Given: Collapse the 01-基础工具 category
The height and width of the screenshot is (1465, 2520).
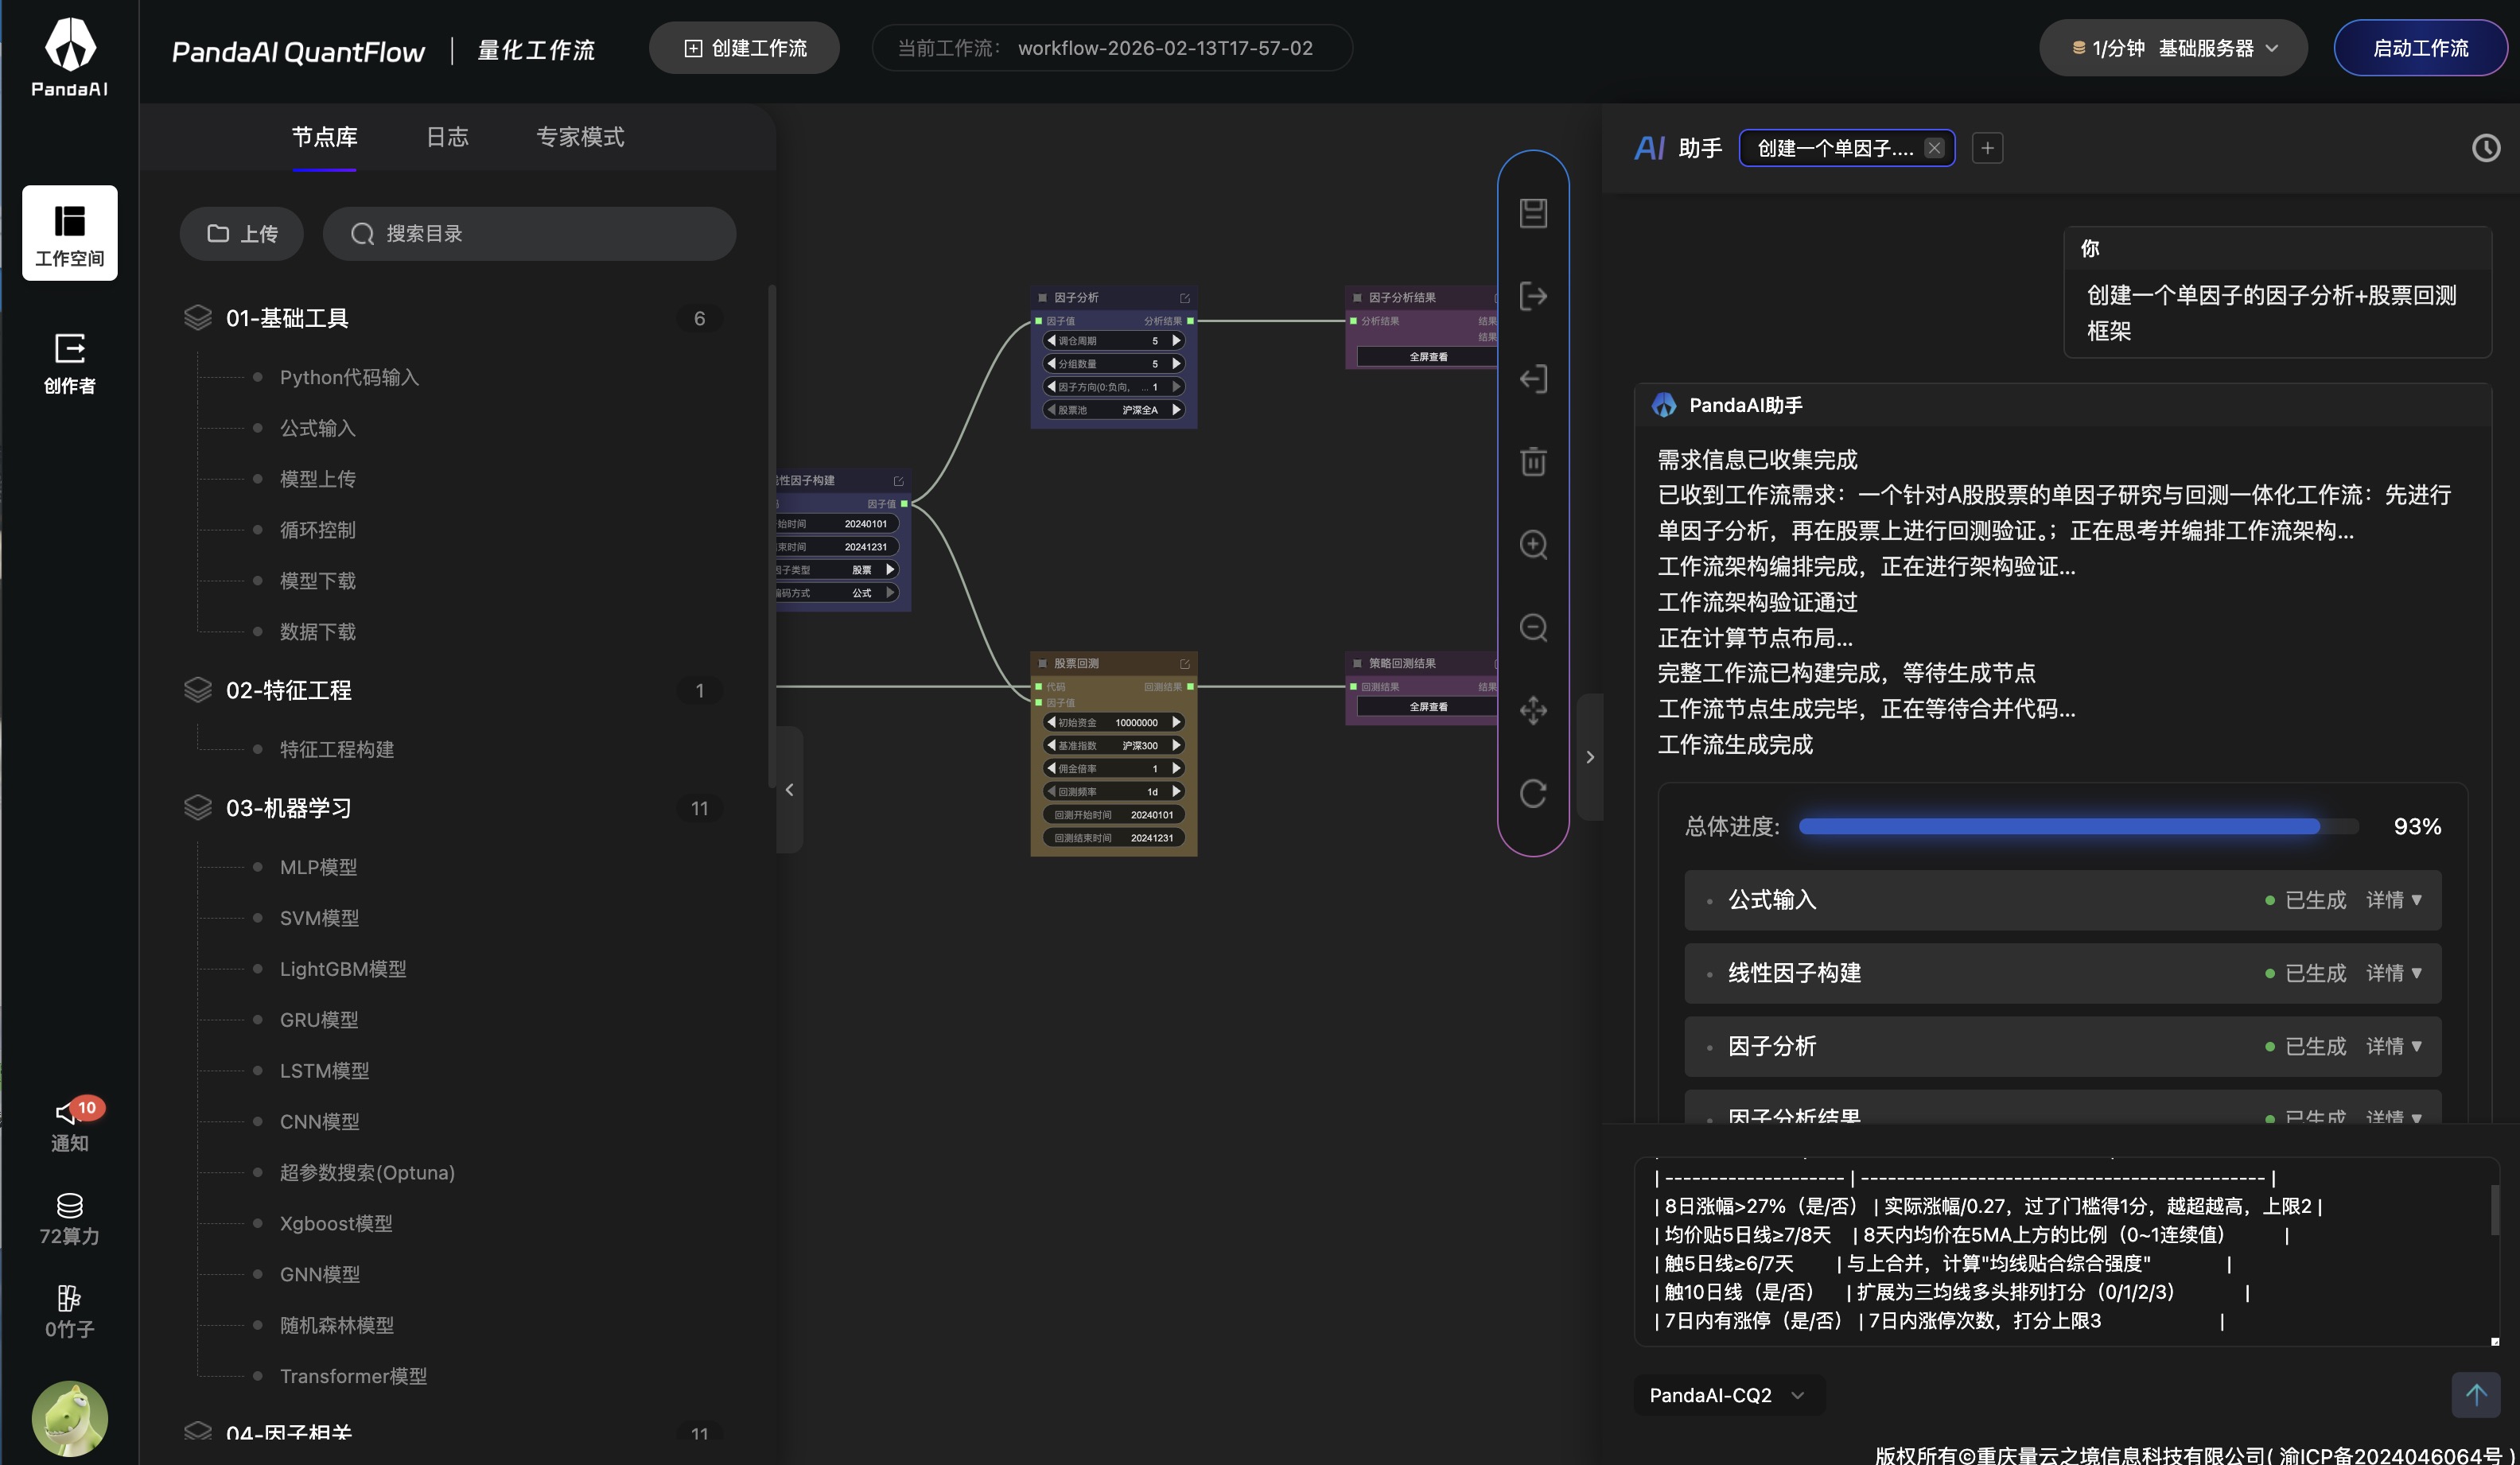Looking at the screenshot, I should click(x=452, y=318).
